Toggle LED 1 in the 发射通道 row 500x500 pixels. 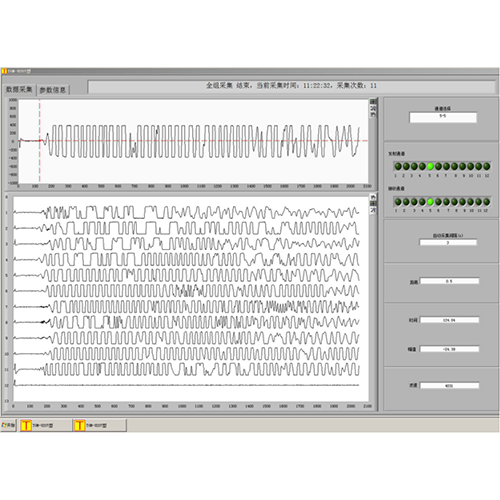pos(398,166)
